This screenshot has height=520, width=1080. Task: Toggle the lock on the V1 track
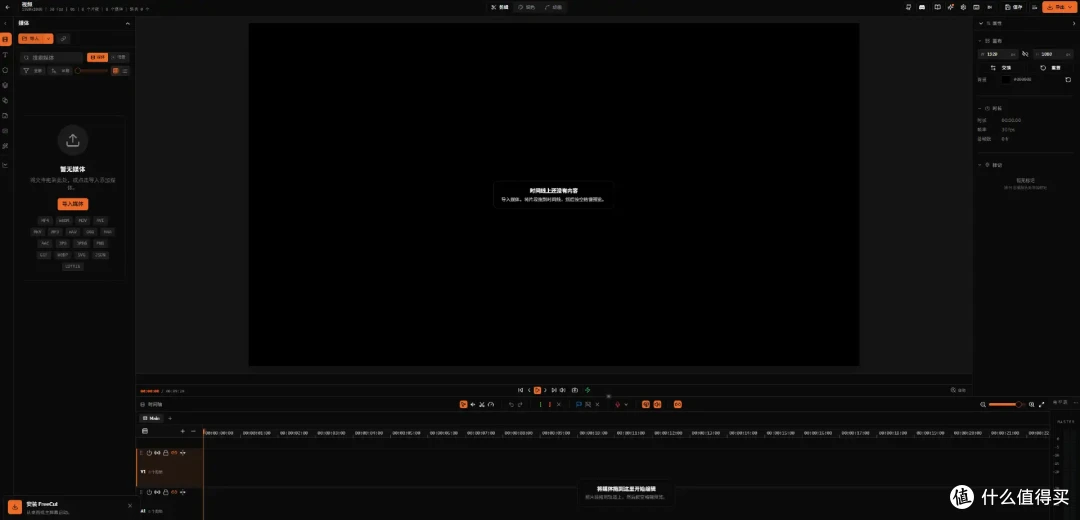coord(166,453)
